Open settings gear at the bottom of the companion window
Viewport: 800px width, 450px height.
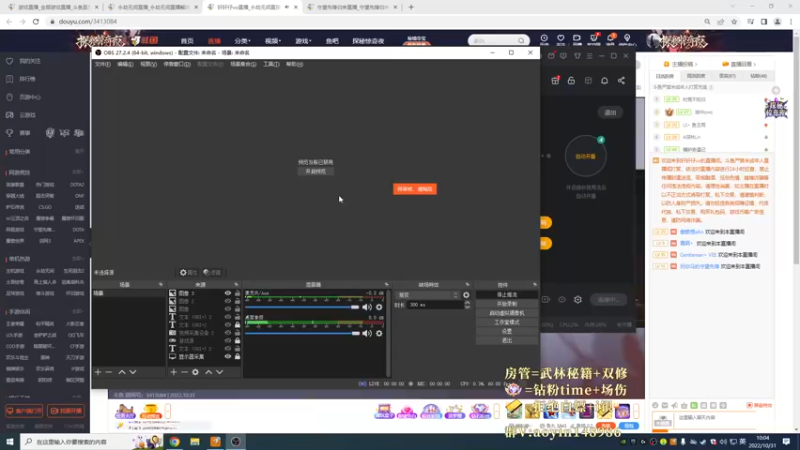coord(578,299)
